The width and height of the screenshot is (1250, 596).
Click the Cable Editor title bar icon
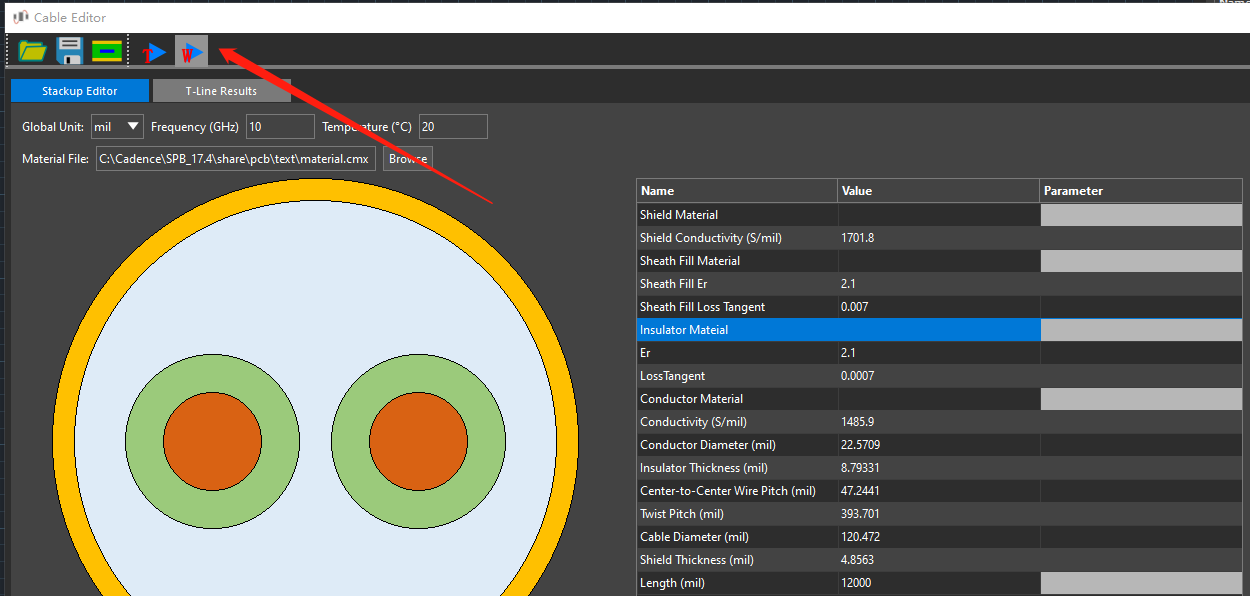click(x=20, y=17)
